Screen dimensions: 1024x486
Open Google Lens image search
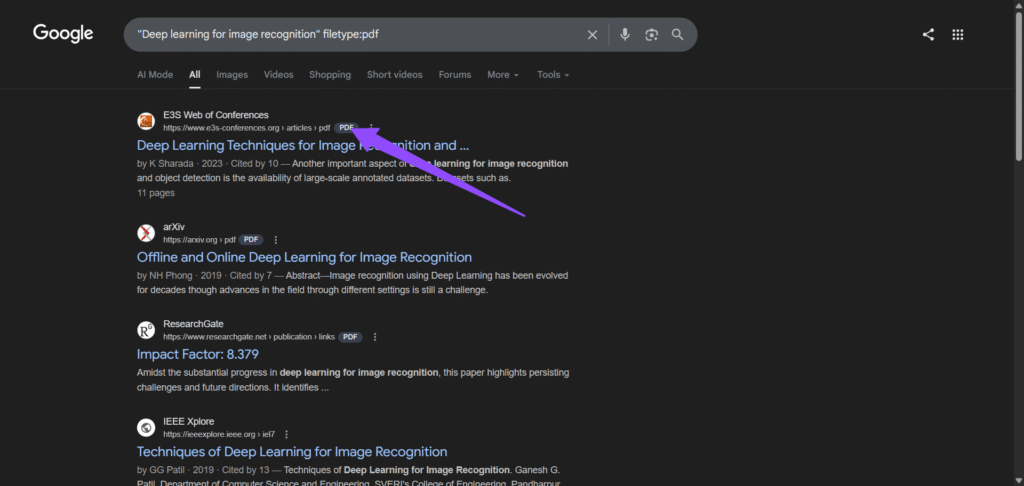tap(651, 35)
